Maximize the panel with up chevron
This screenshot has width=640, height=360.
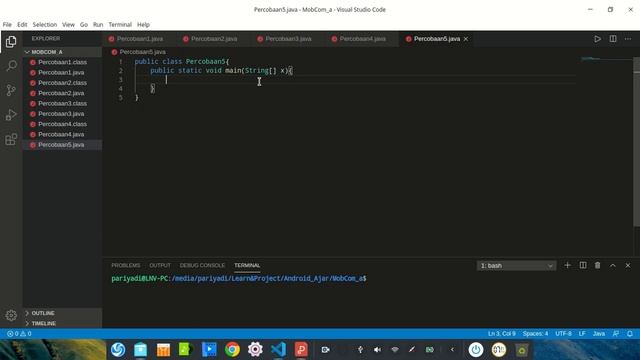click(x=613, y=265)
